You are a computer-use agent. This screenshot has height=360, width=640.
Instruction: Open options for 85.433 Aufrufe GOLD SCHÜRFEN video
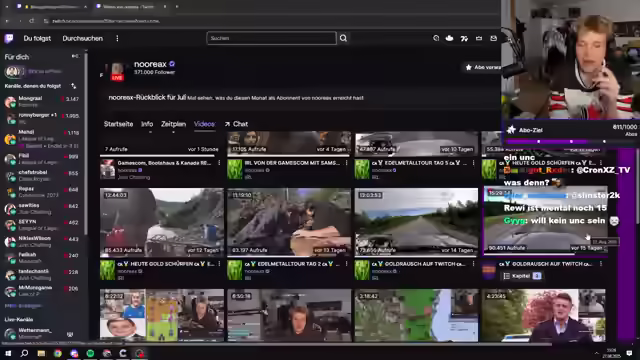point(219,264)
